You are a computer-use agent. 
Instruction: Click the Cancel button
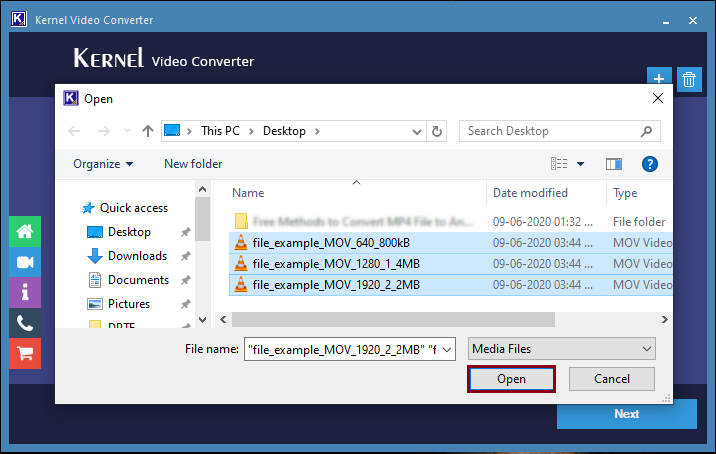pos(611,379)
